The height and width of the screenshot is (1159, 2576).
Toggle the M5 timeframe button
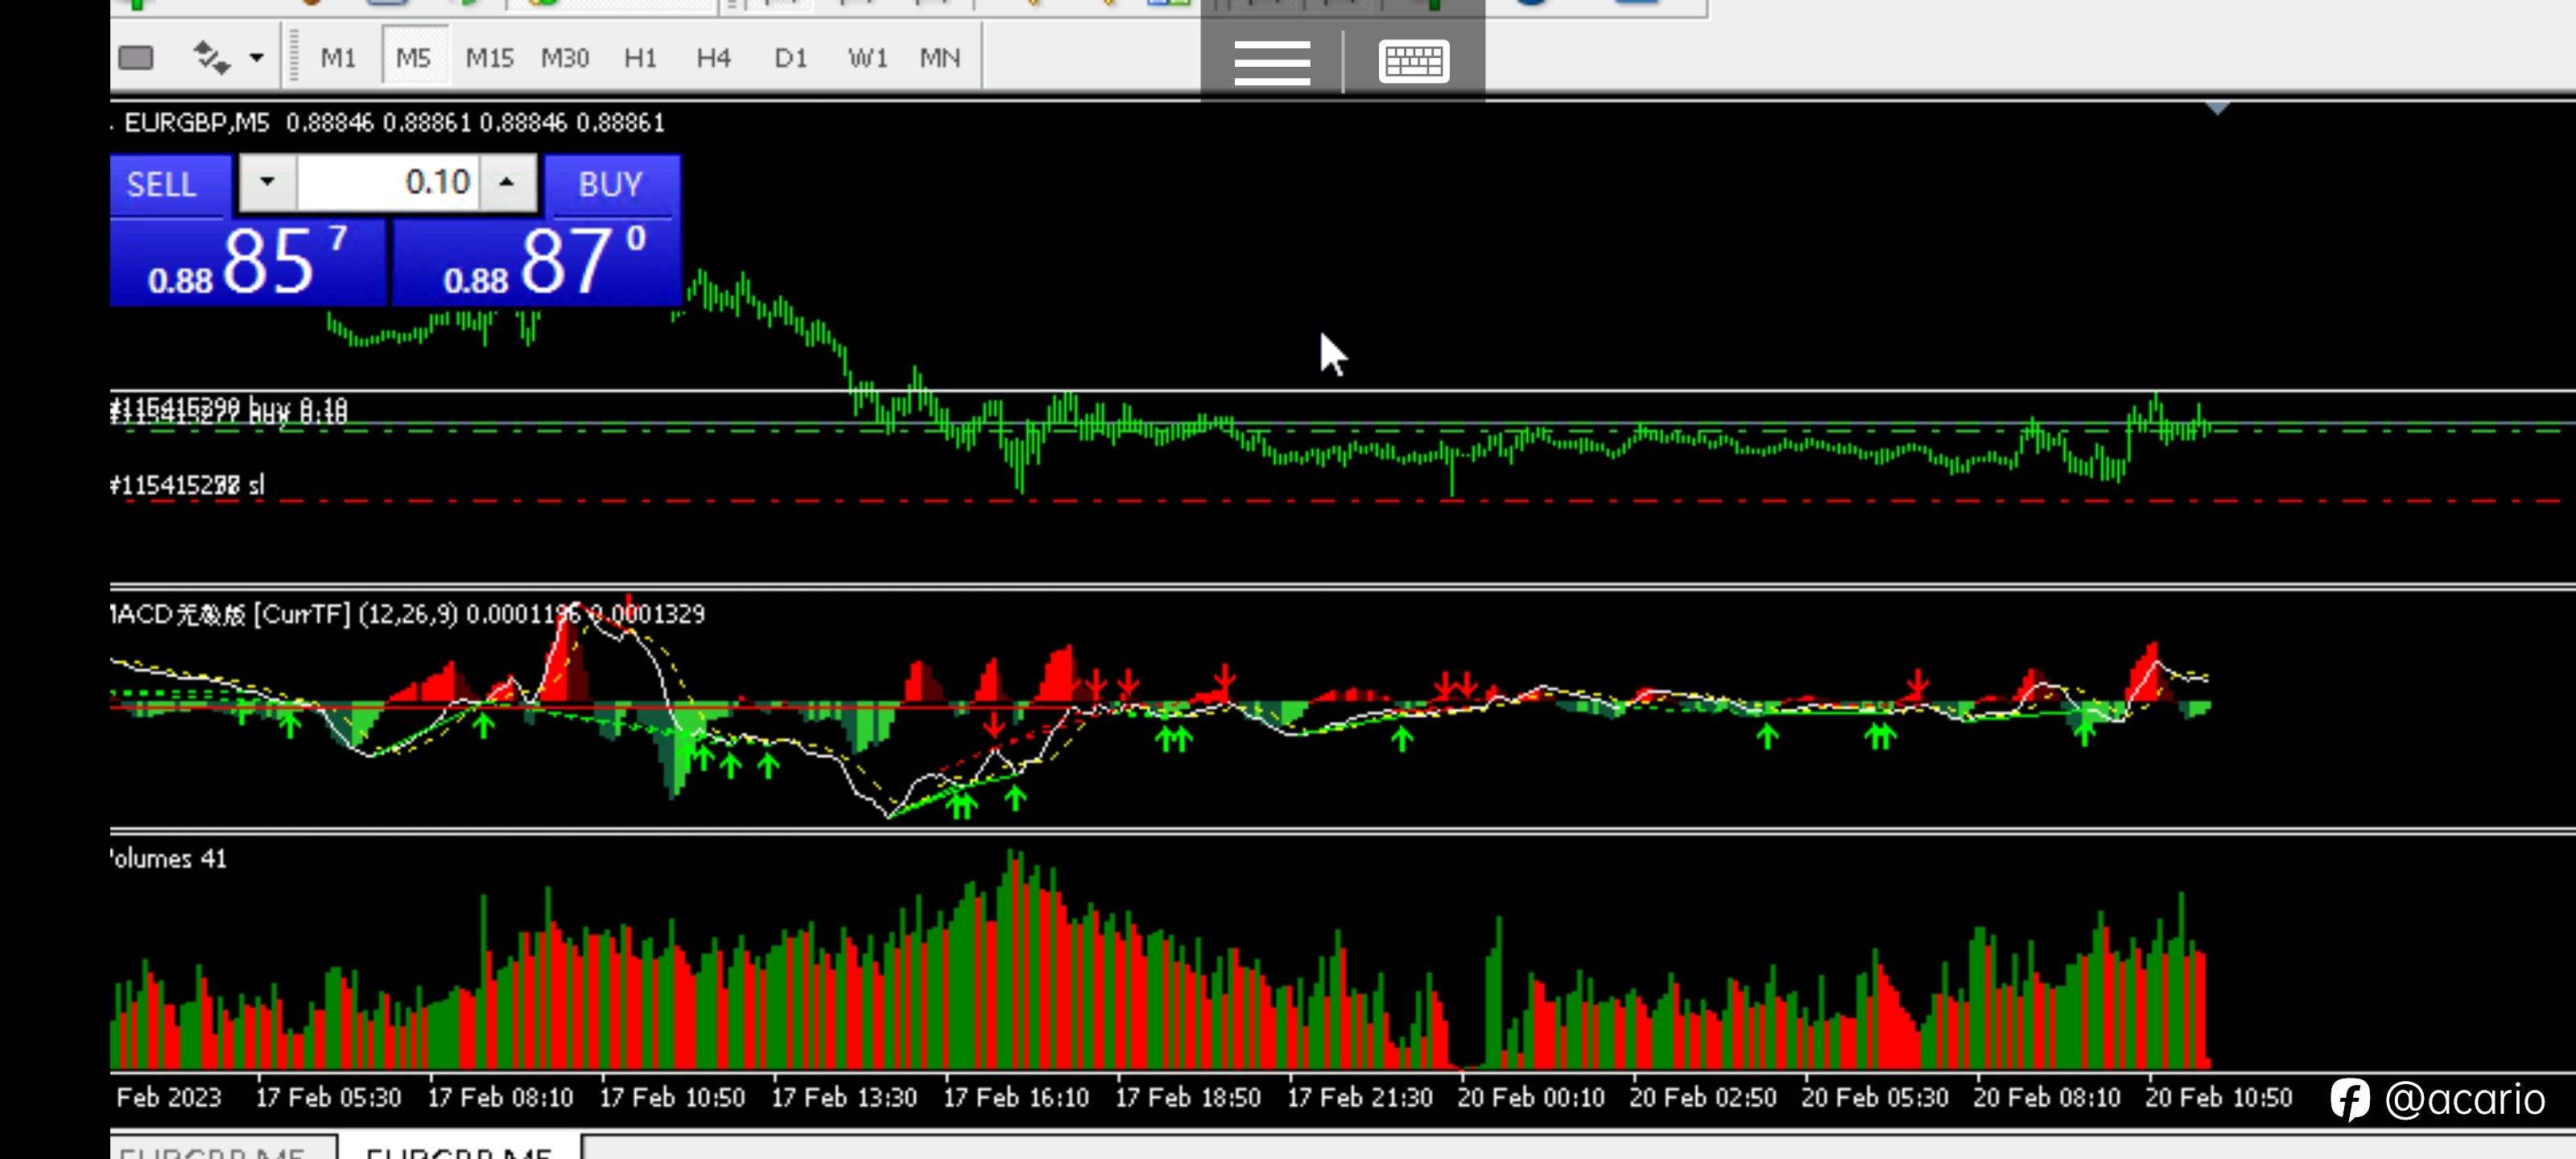pyautogui.click(x=413, y=58)
